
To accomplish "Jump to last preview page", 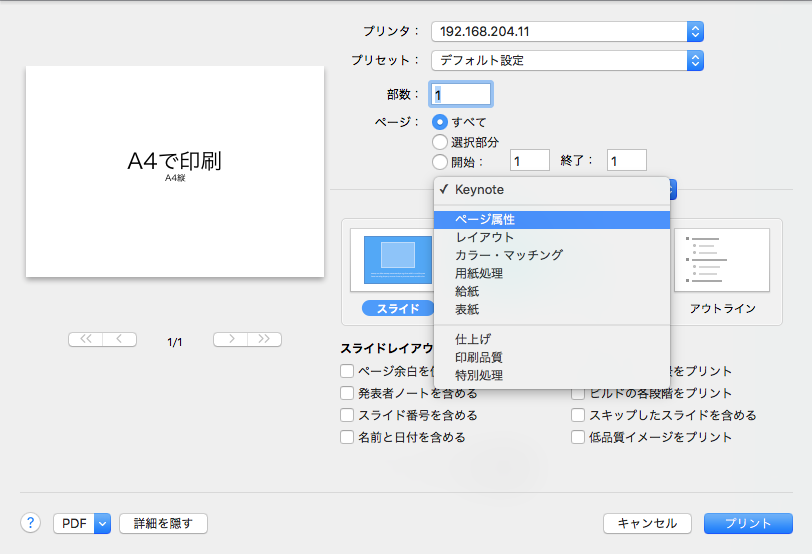I will click(264, 340).
